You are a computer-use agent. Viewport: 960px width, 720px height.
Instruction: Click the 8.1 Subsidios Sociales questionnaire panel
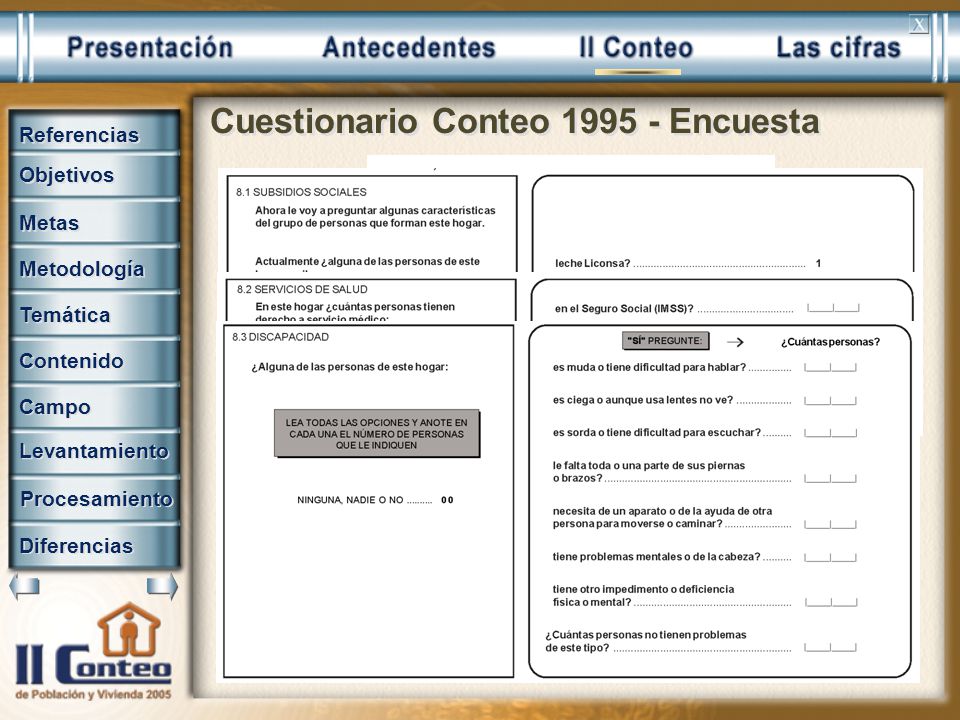point(372,223)
